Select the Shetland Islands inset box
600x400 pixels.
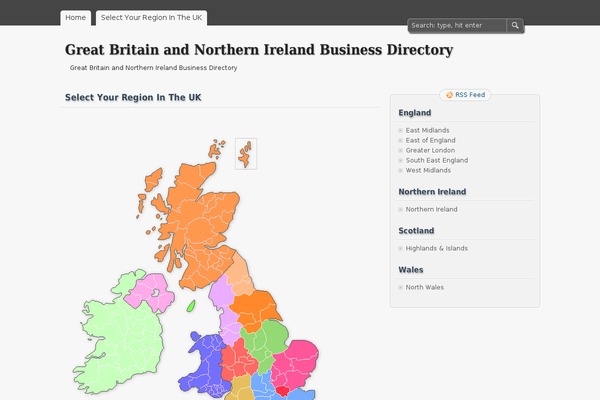pos(246,154)
